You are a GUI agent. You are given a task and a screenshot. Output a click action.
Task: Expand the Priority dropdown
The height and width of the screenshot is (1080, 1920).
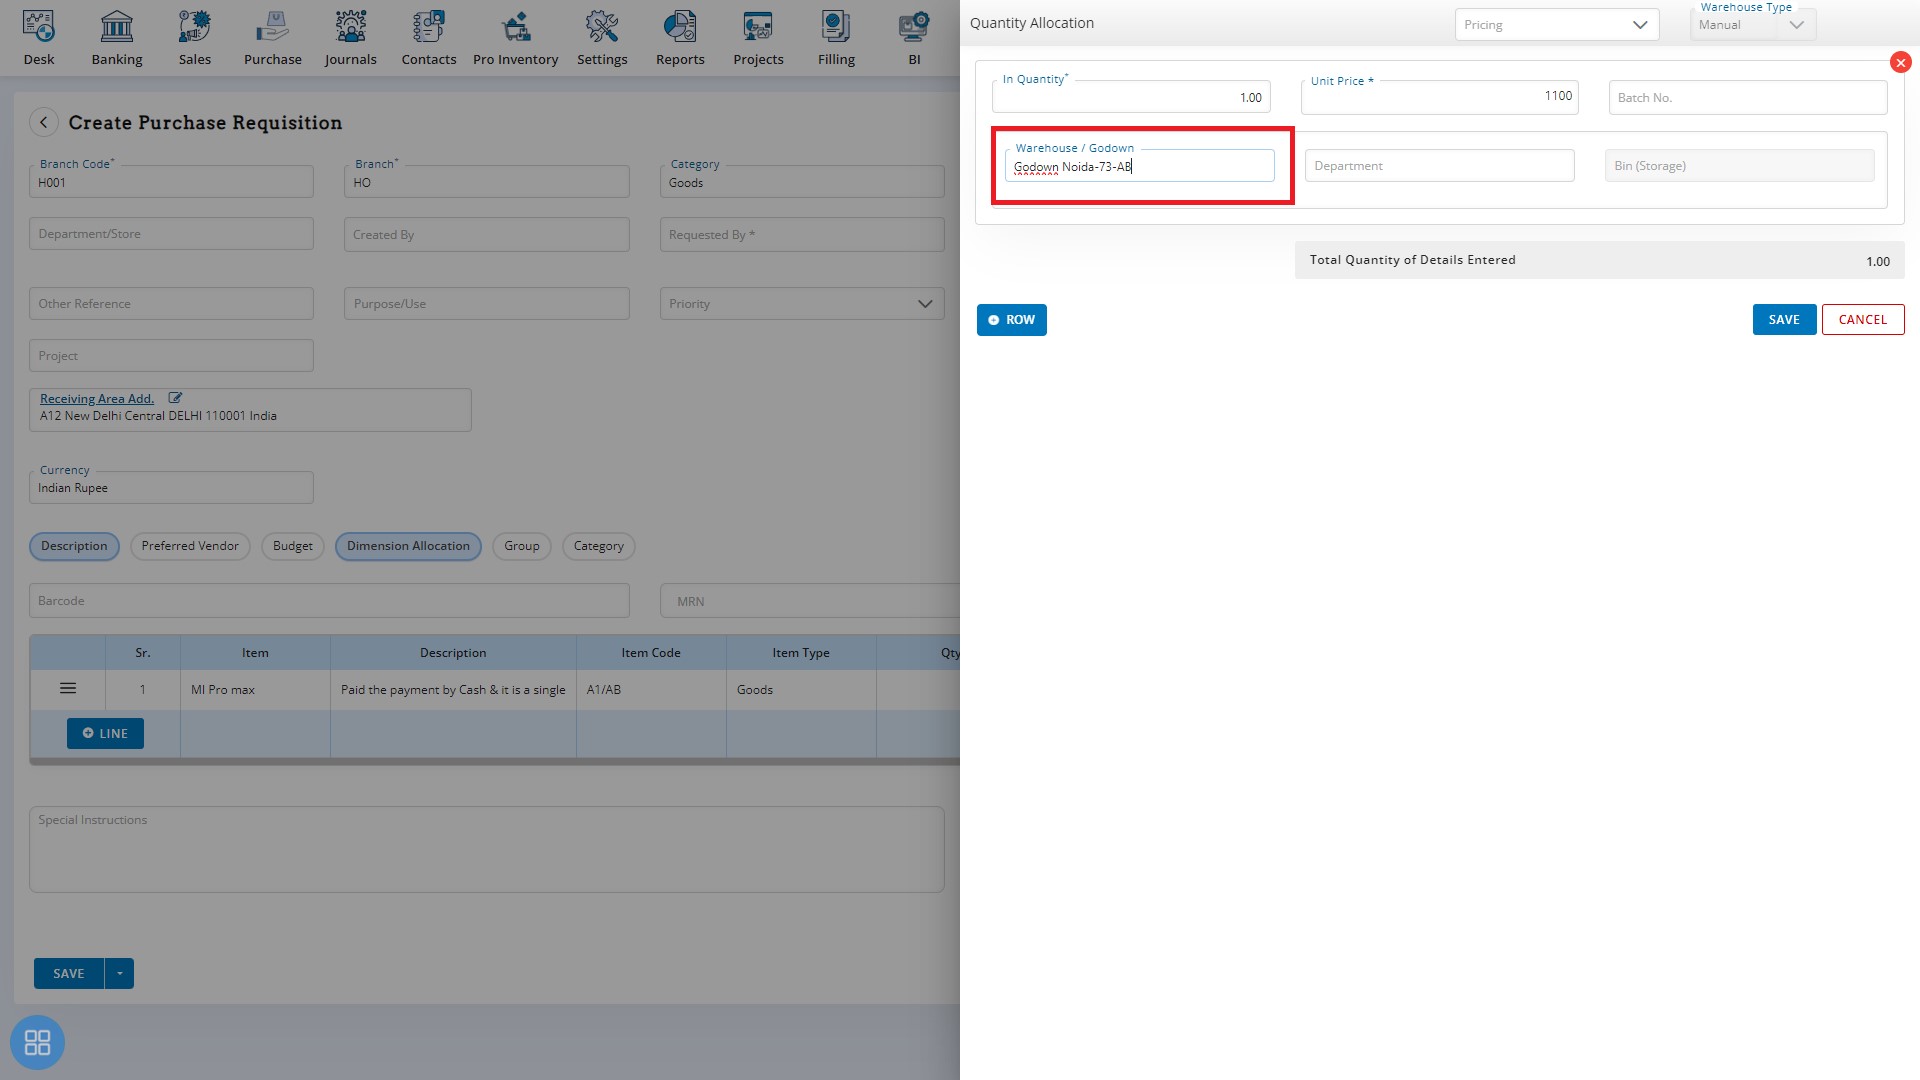tap(802, 304)
